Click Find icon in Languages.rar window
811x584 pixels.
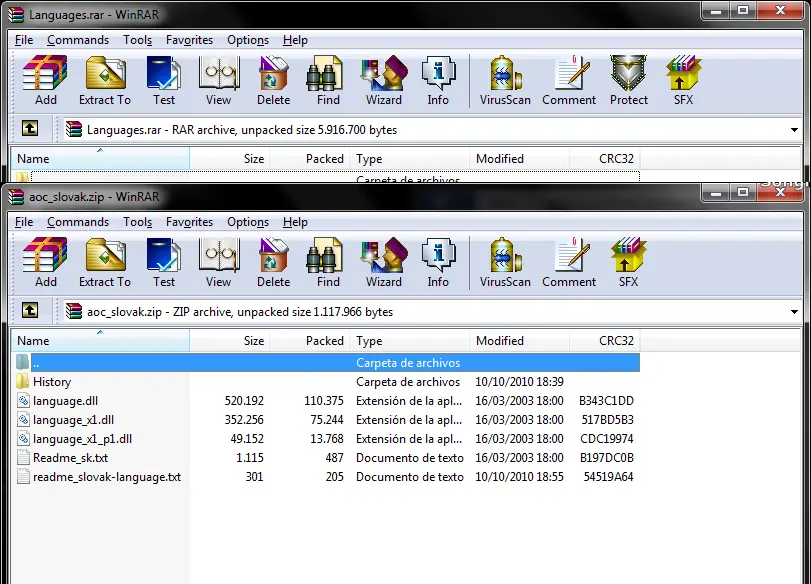tap(328, 80)
